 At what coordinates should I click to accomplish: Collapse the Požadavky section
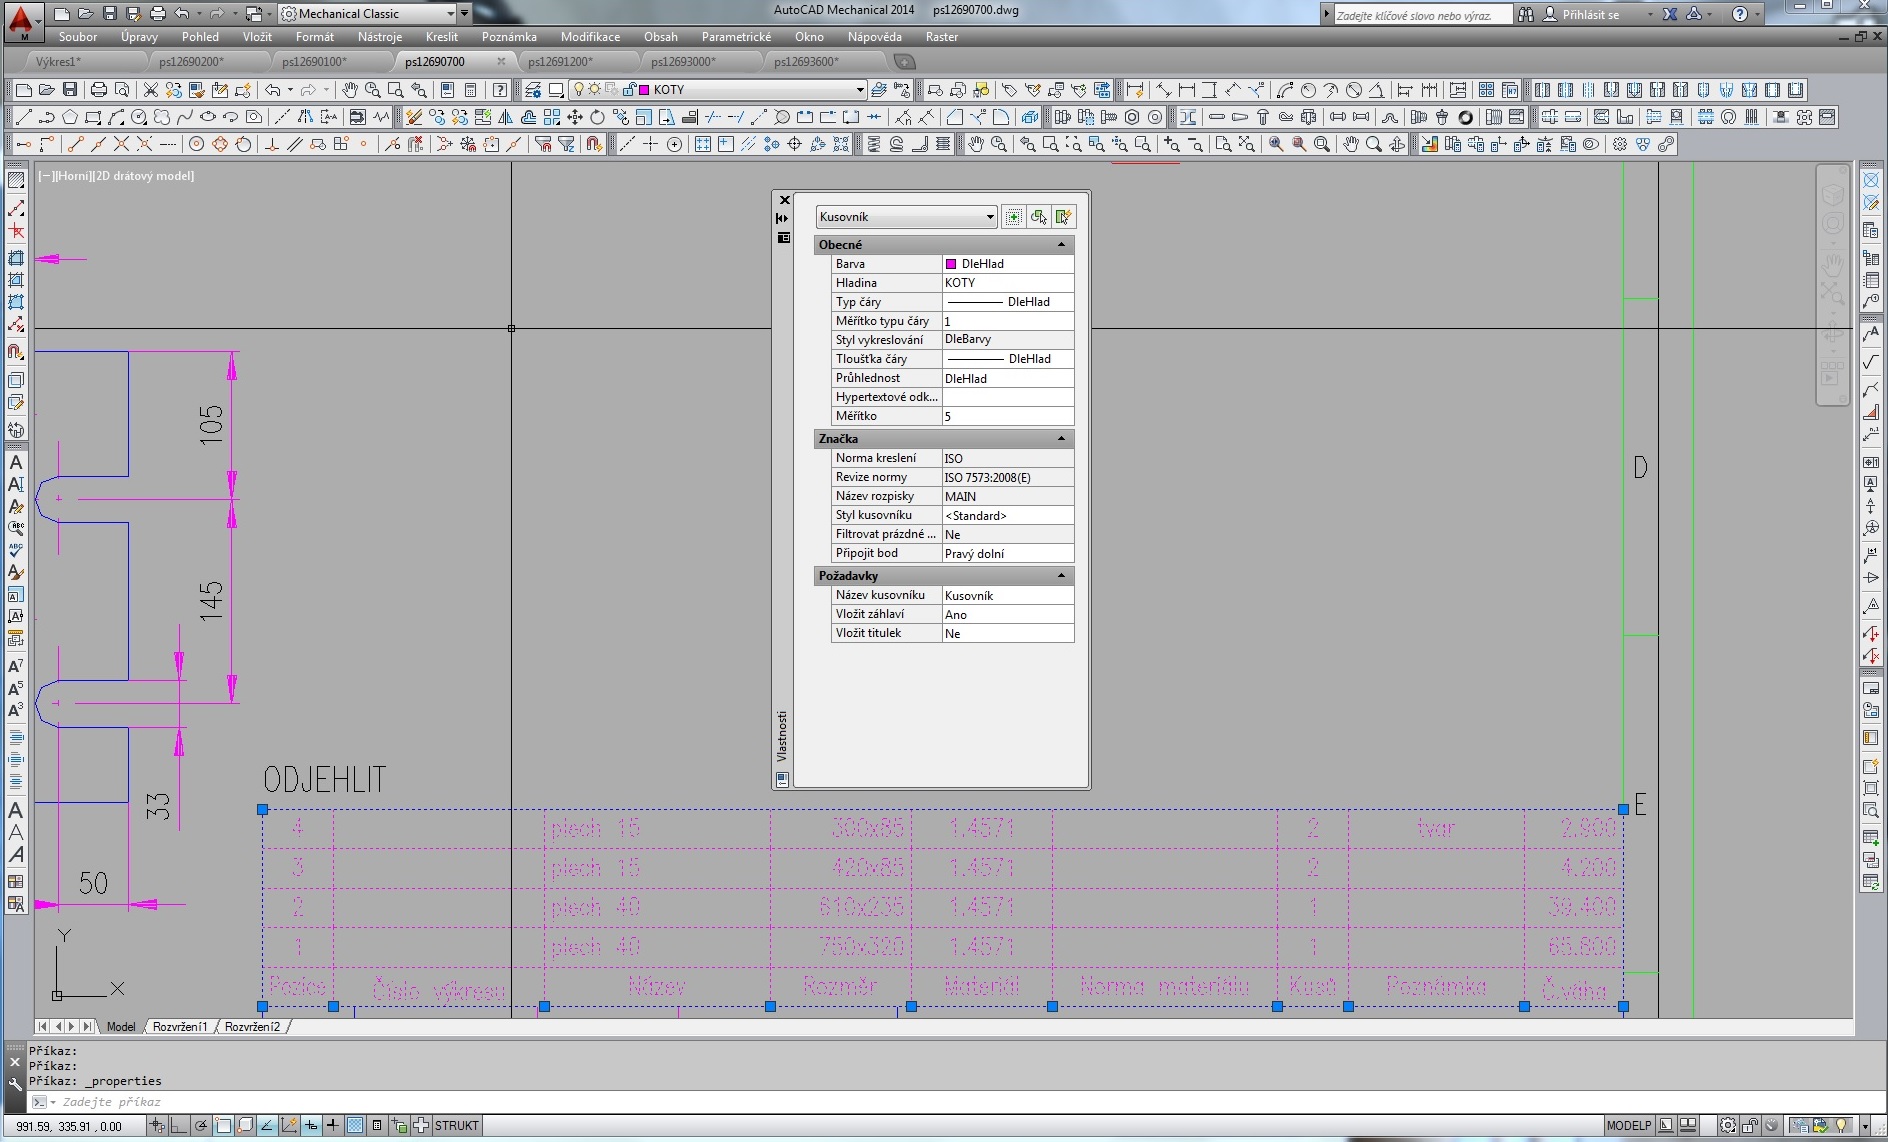pos(1061,576)
